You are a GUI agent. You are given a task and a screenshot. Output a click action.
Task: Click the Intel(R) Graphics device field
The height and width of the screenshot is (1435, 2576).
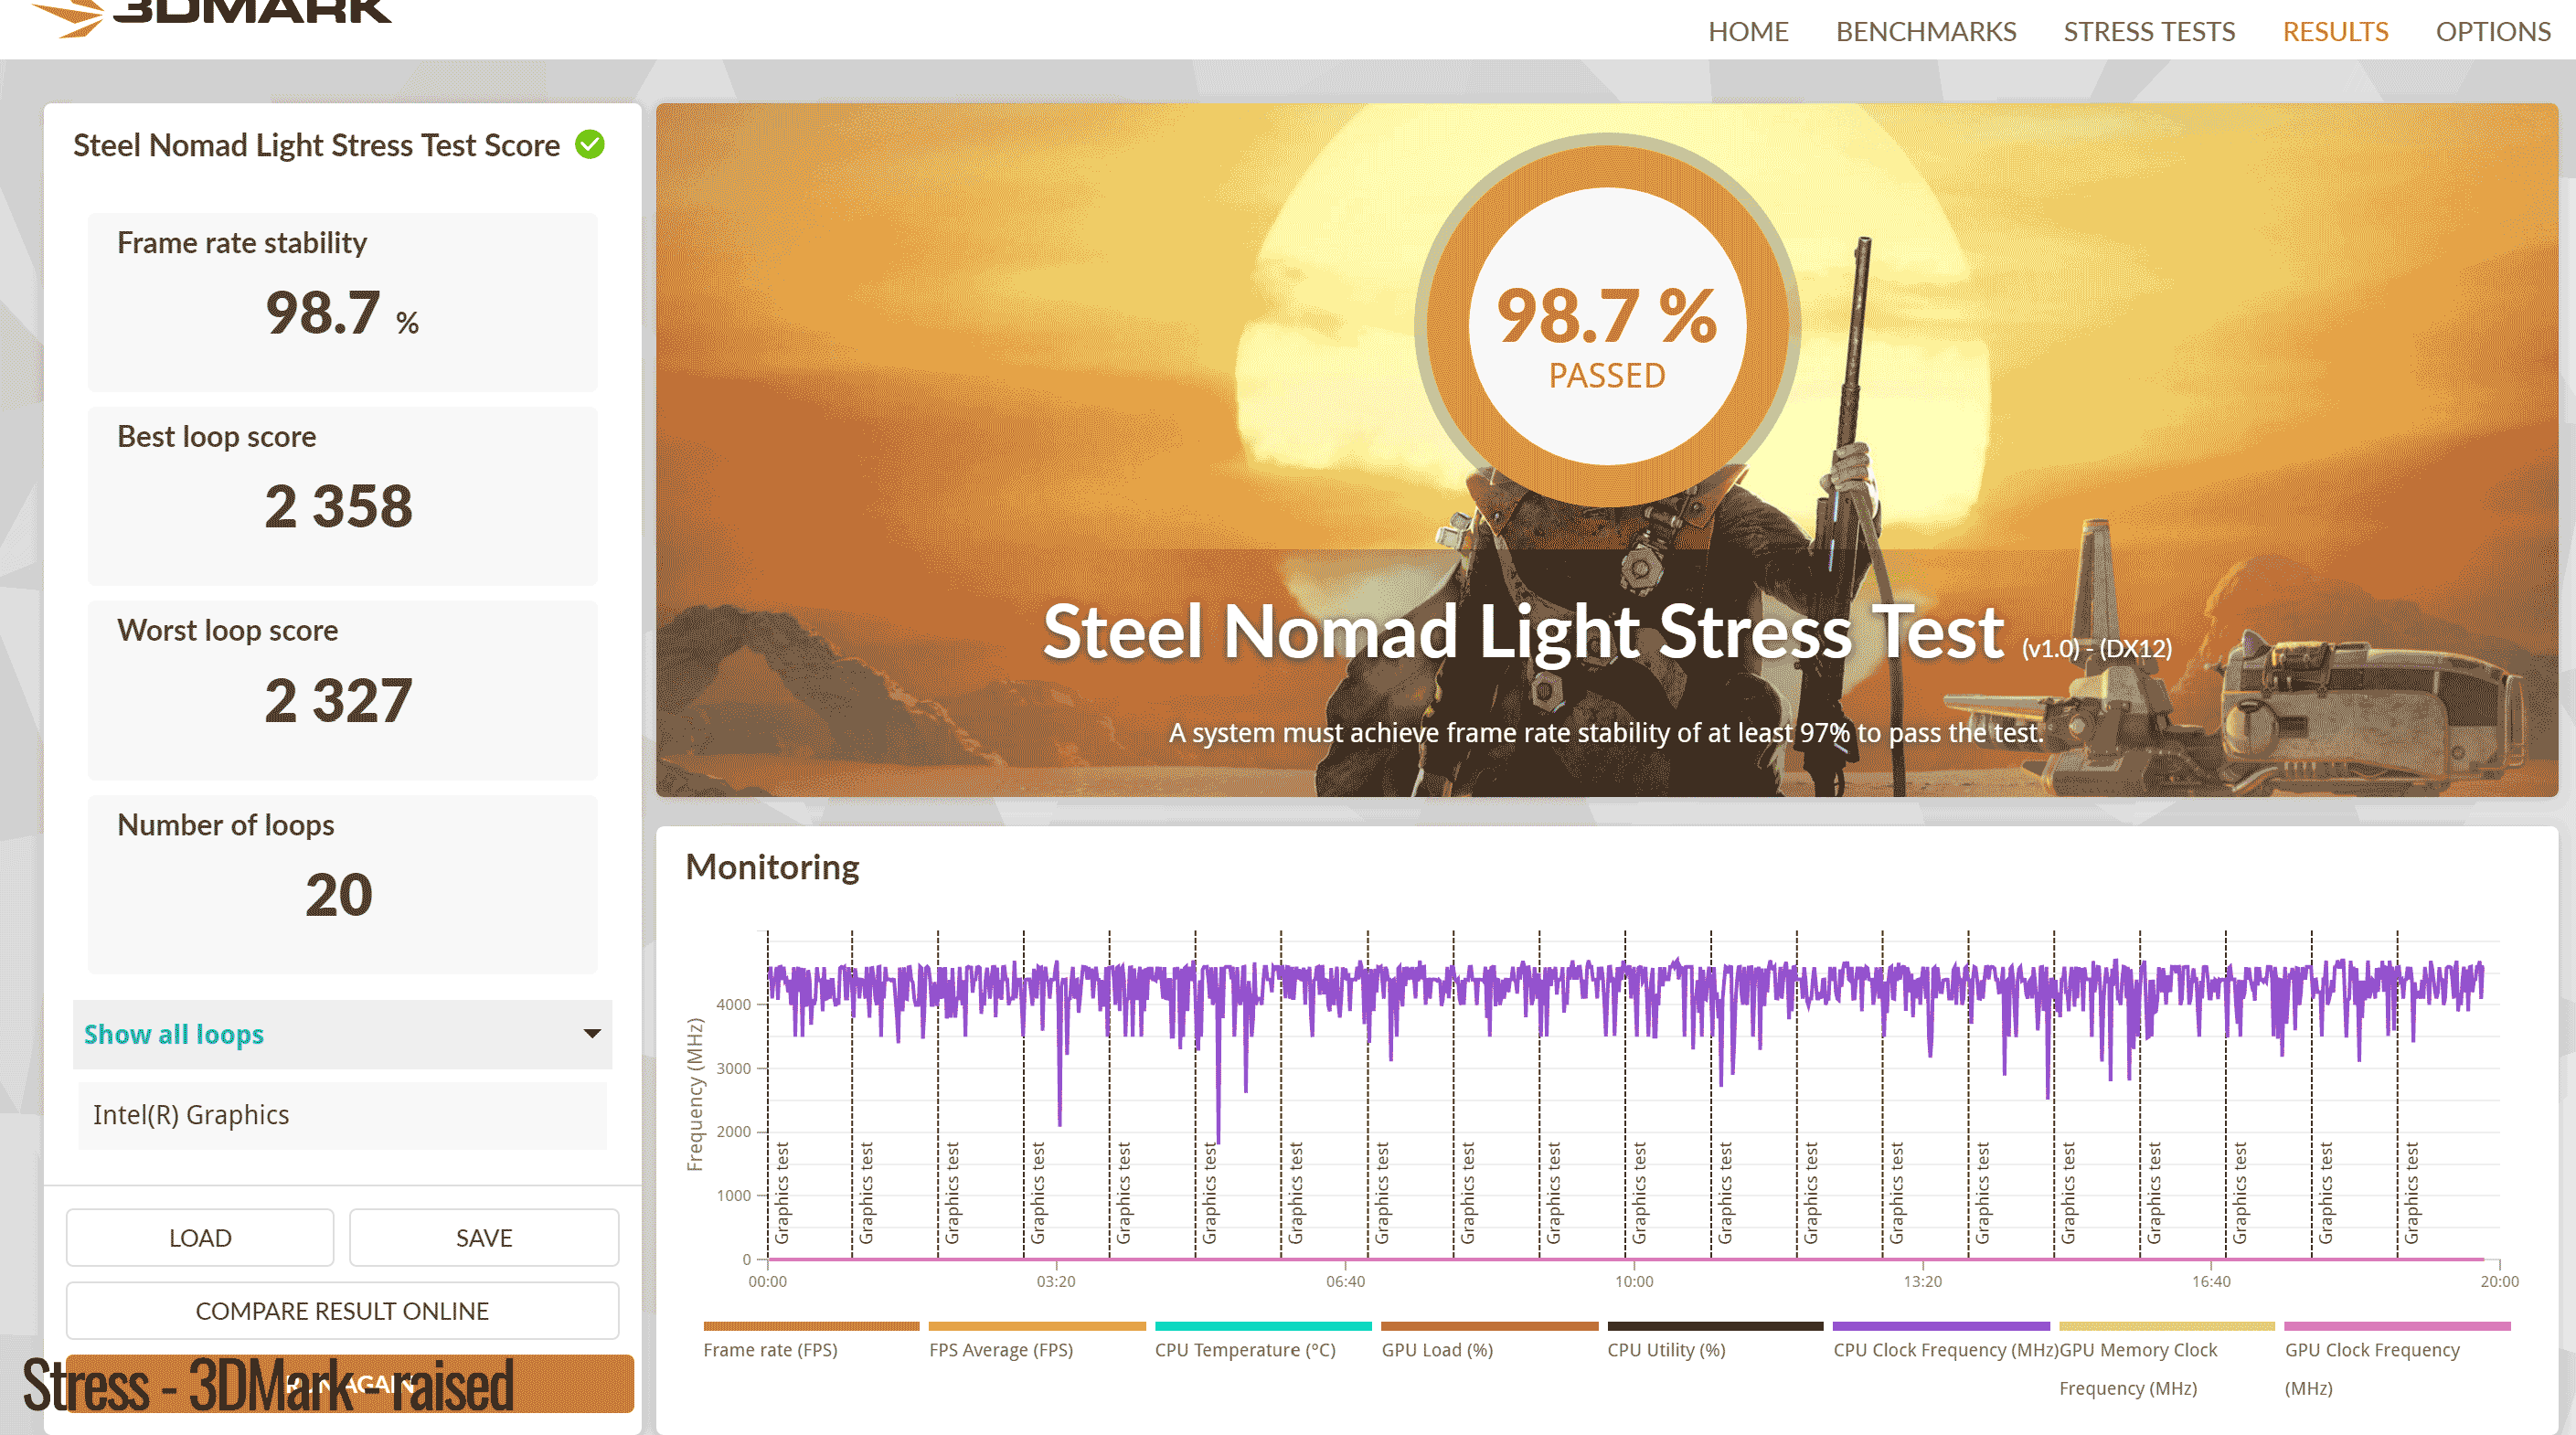[x=342, y=1115]
